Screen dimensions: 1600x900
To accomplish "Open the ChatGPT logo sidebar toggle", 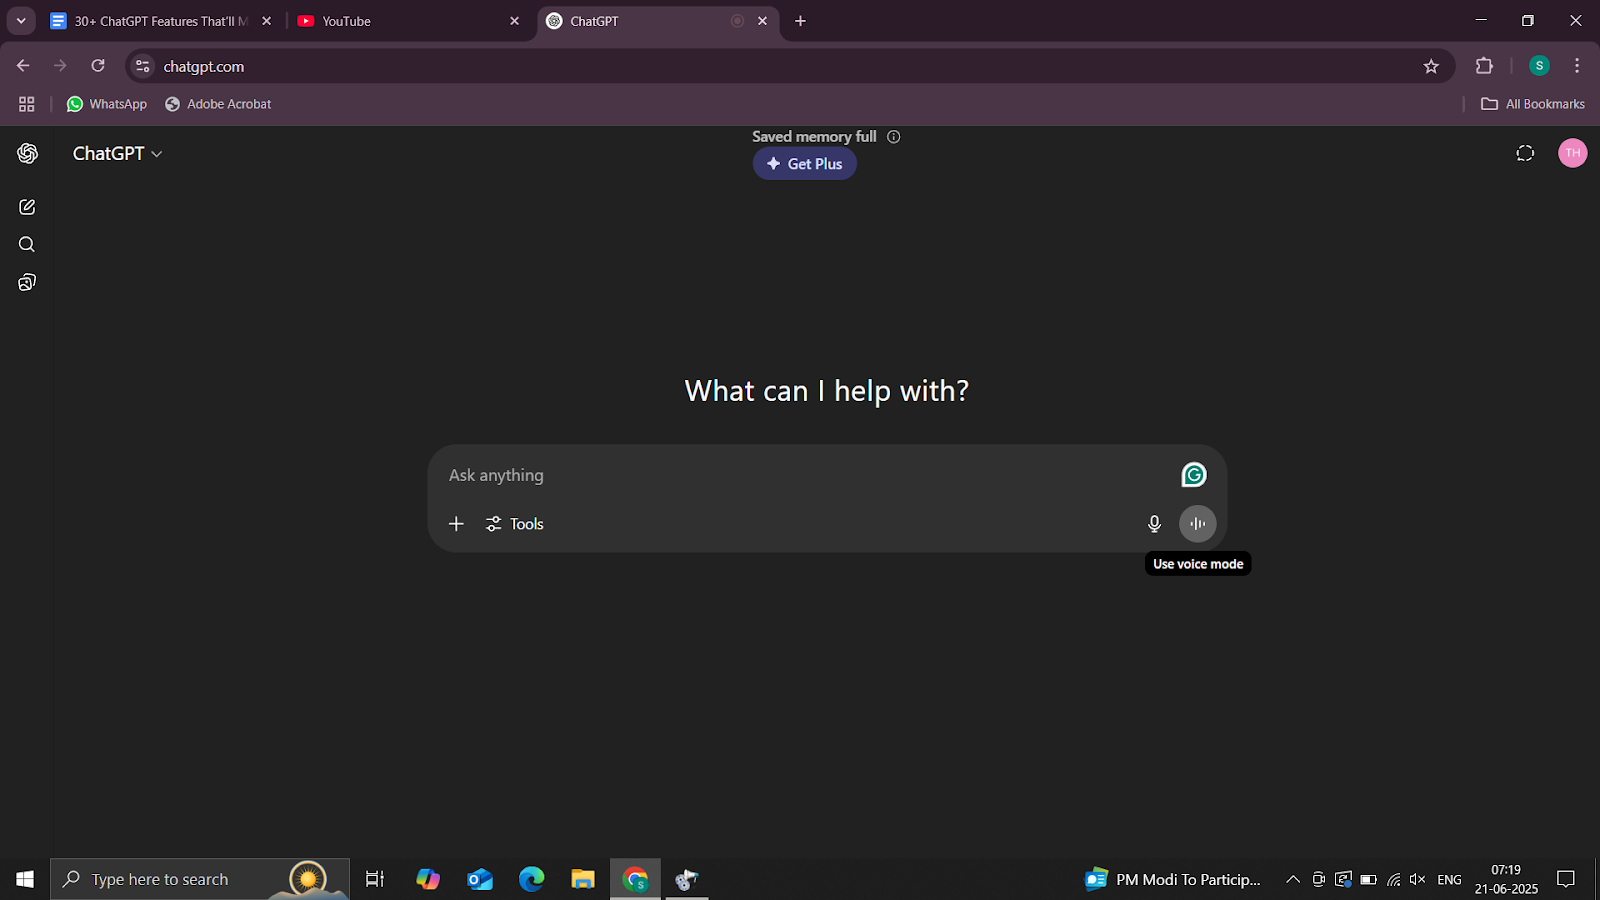I will [x=27, y=153].
